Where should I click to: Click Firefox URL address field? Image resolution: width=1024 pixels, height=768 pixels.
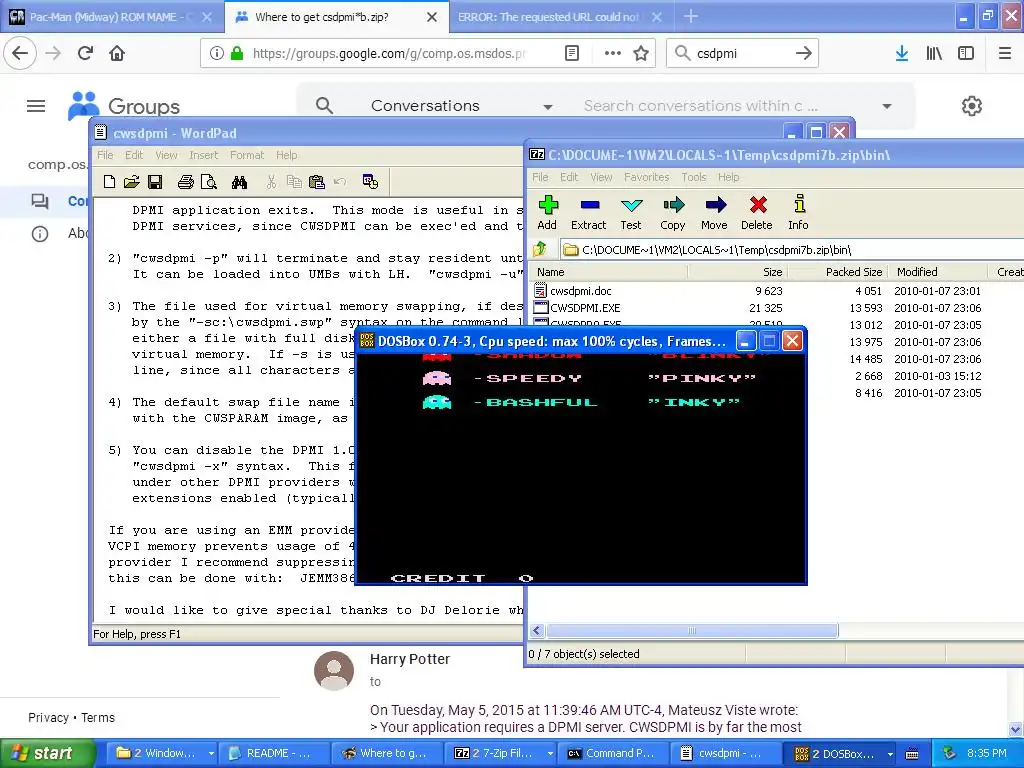tap(389, 54)
